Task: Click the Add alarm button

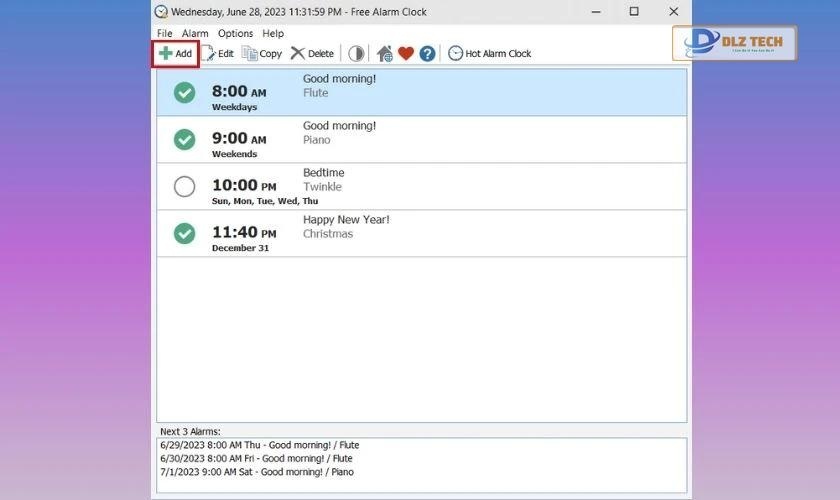Action: coord(175,53)
